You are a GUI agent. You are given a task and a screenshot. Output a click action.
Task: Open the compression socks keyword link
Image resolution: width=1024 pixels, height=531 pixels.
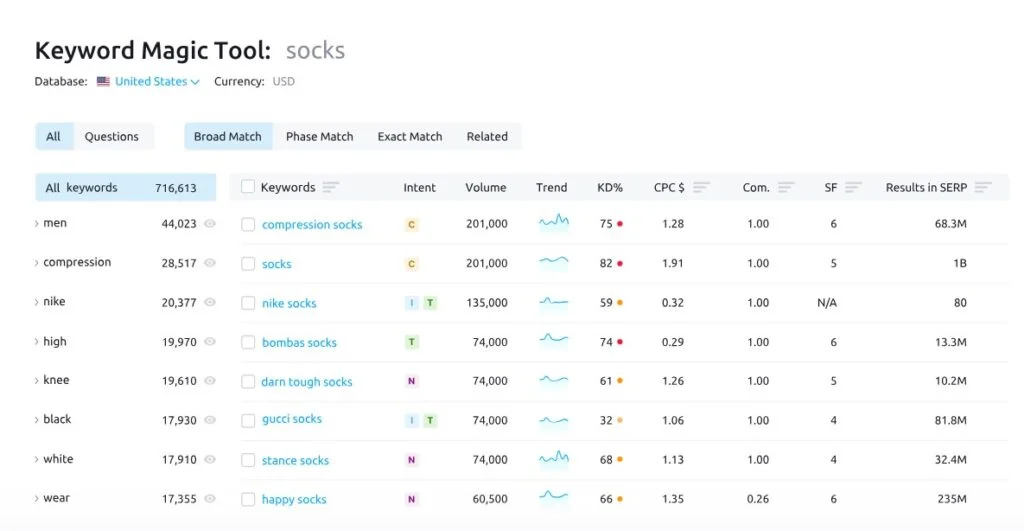[x=312, y=225]
